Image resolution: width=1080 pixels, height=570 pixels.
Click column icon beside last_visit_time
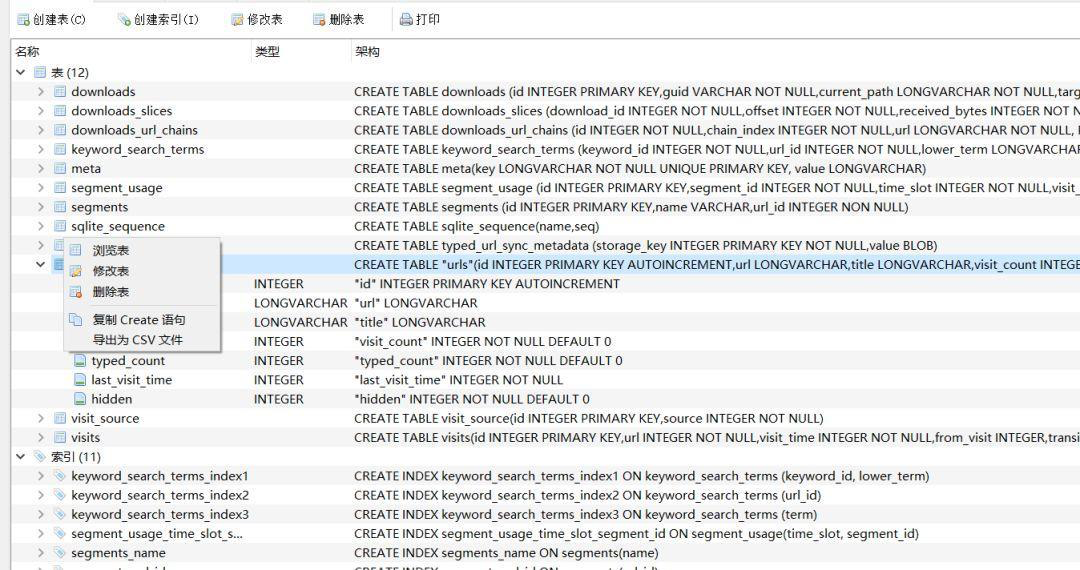[80, 380]
